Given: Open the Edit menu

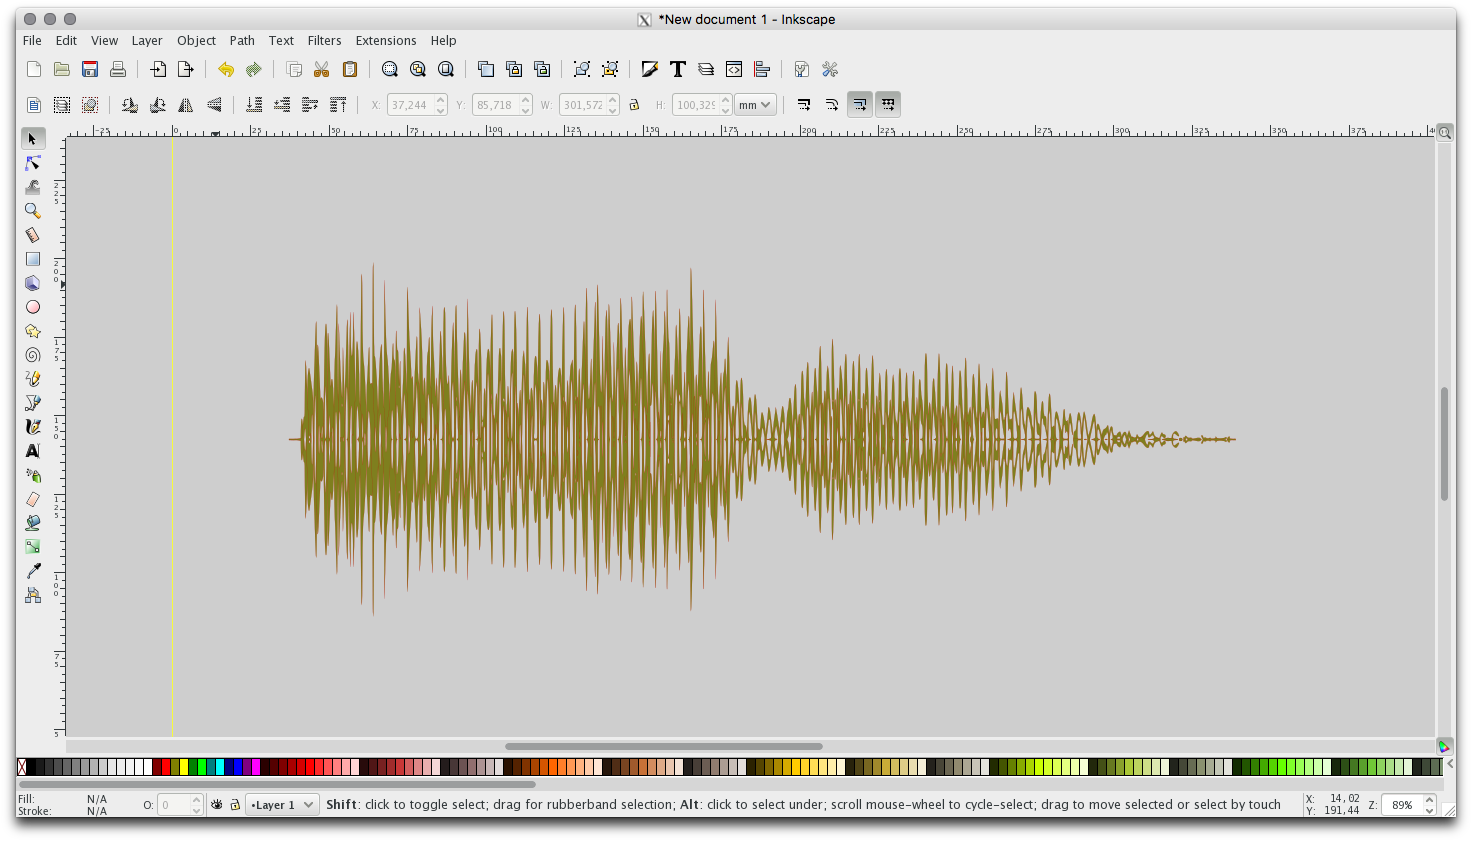Looking at the screenshot, I should [66, 41].
